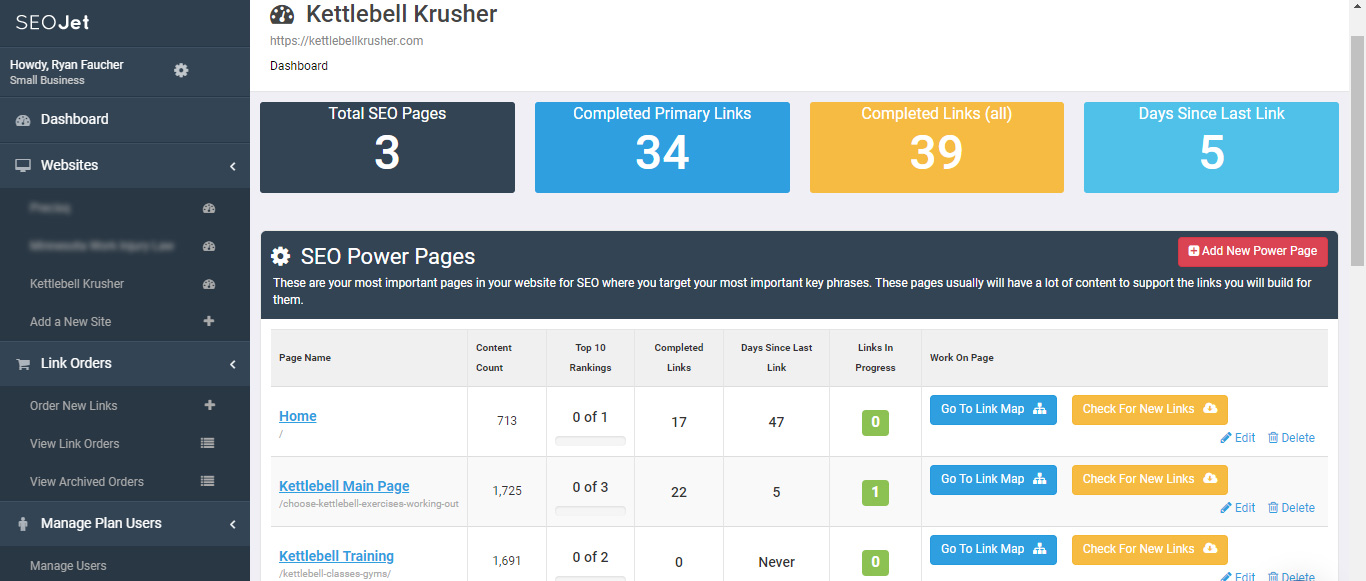Image resolution: width=1366 pixels, height=581 pixels.
Task: Click the https://kettlebellkrusher.com URL under the heading
Action: pyautogui.click(x=347, y=41)
